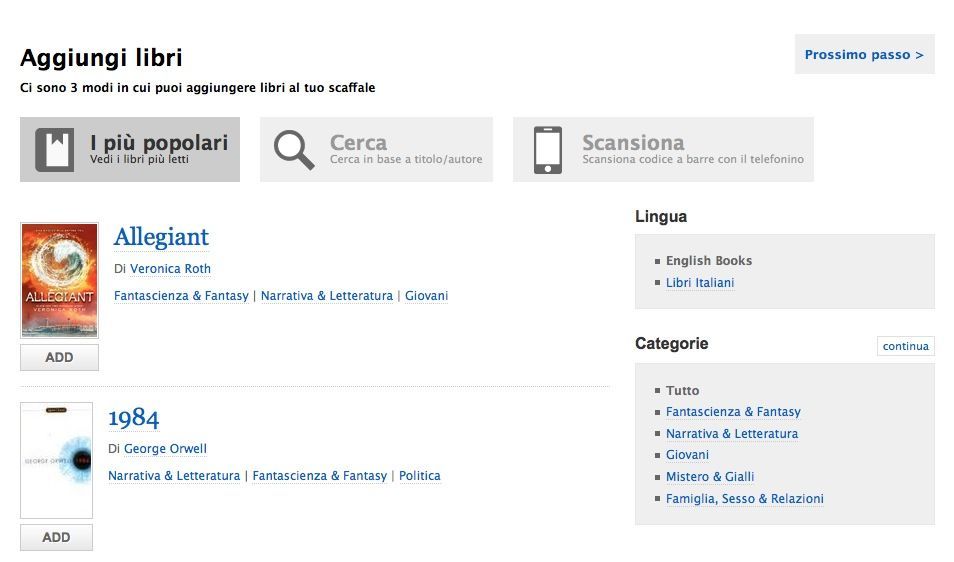Open the Allegiant title link
The width and height of the screenshot is (954, 562).
(x=161, y=237)
